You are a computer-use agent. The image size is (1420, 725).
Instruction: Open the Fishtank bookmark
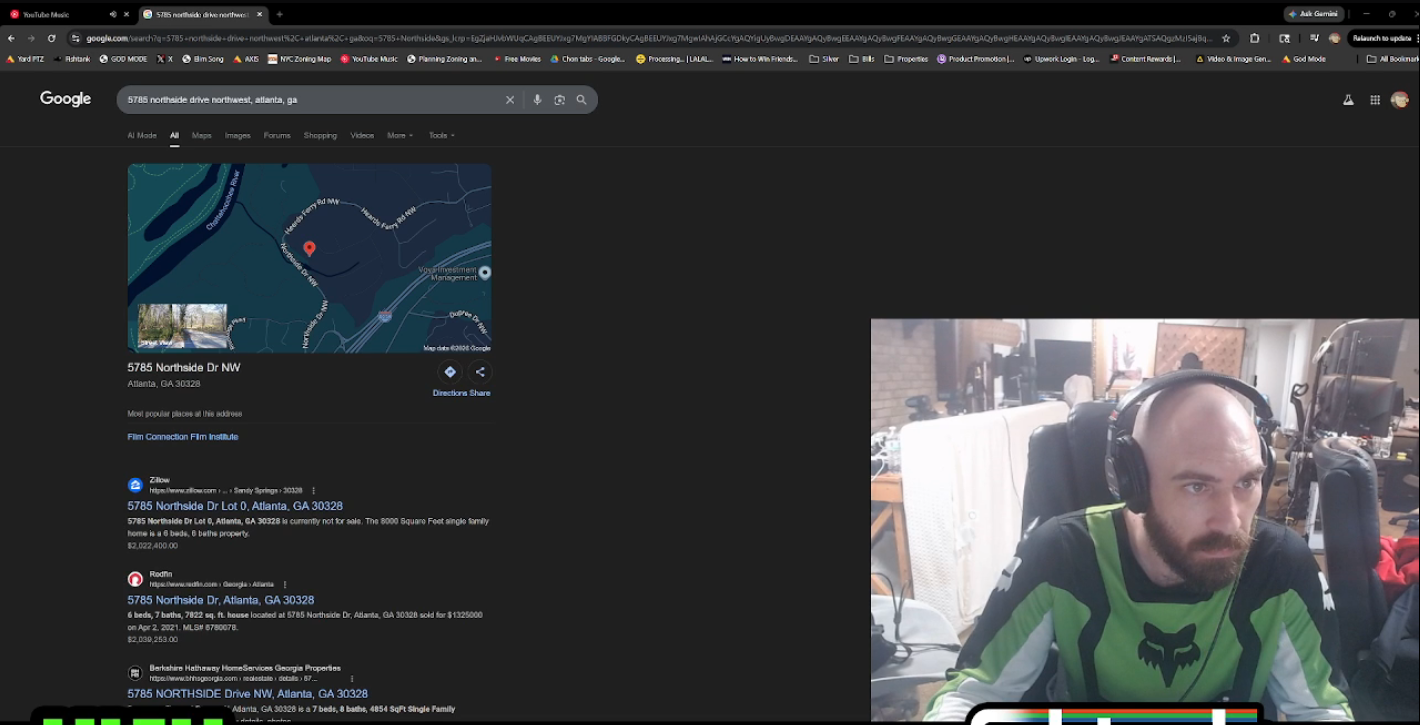click(71, 59)
